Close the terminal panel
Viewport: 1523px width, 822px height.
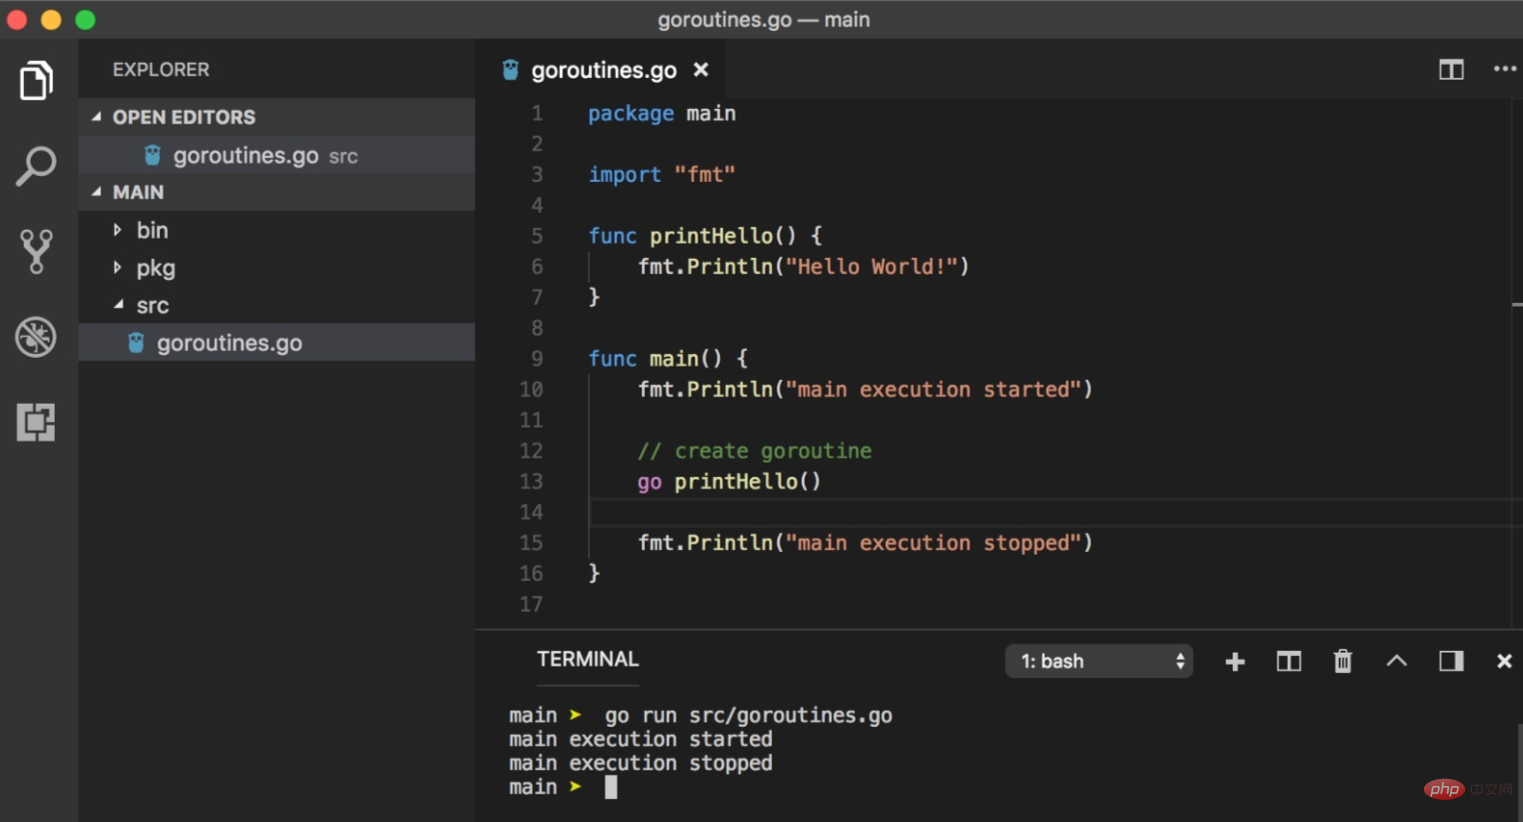[x=1503, y=661]
